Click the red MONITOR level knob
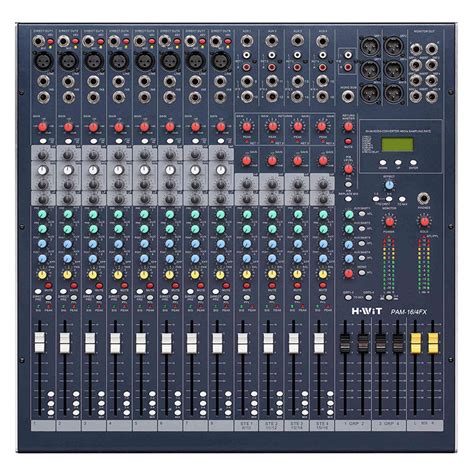The image size is (474, 474). [x=389, y=222]
